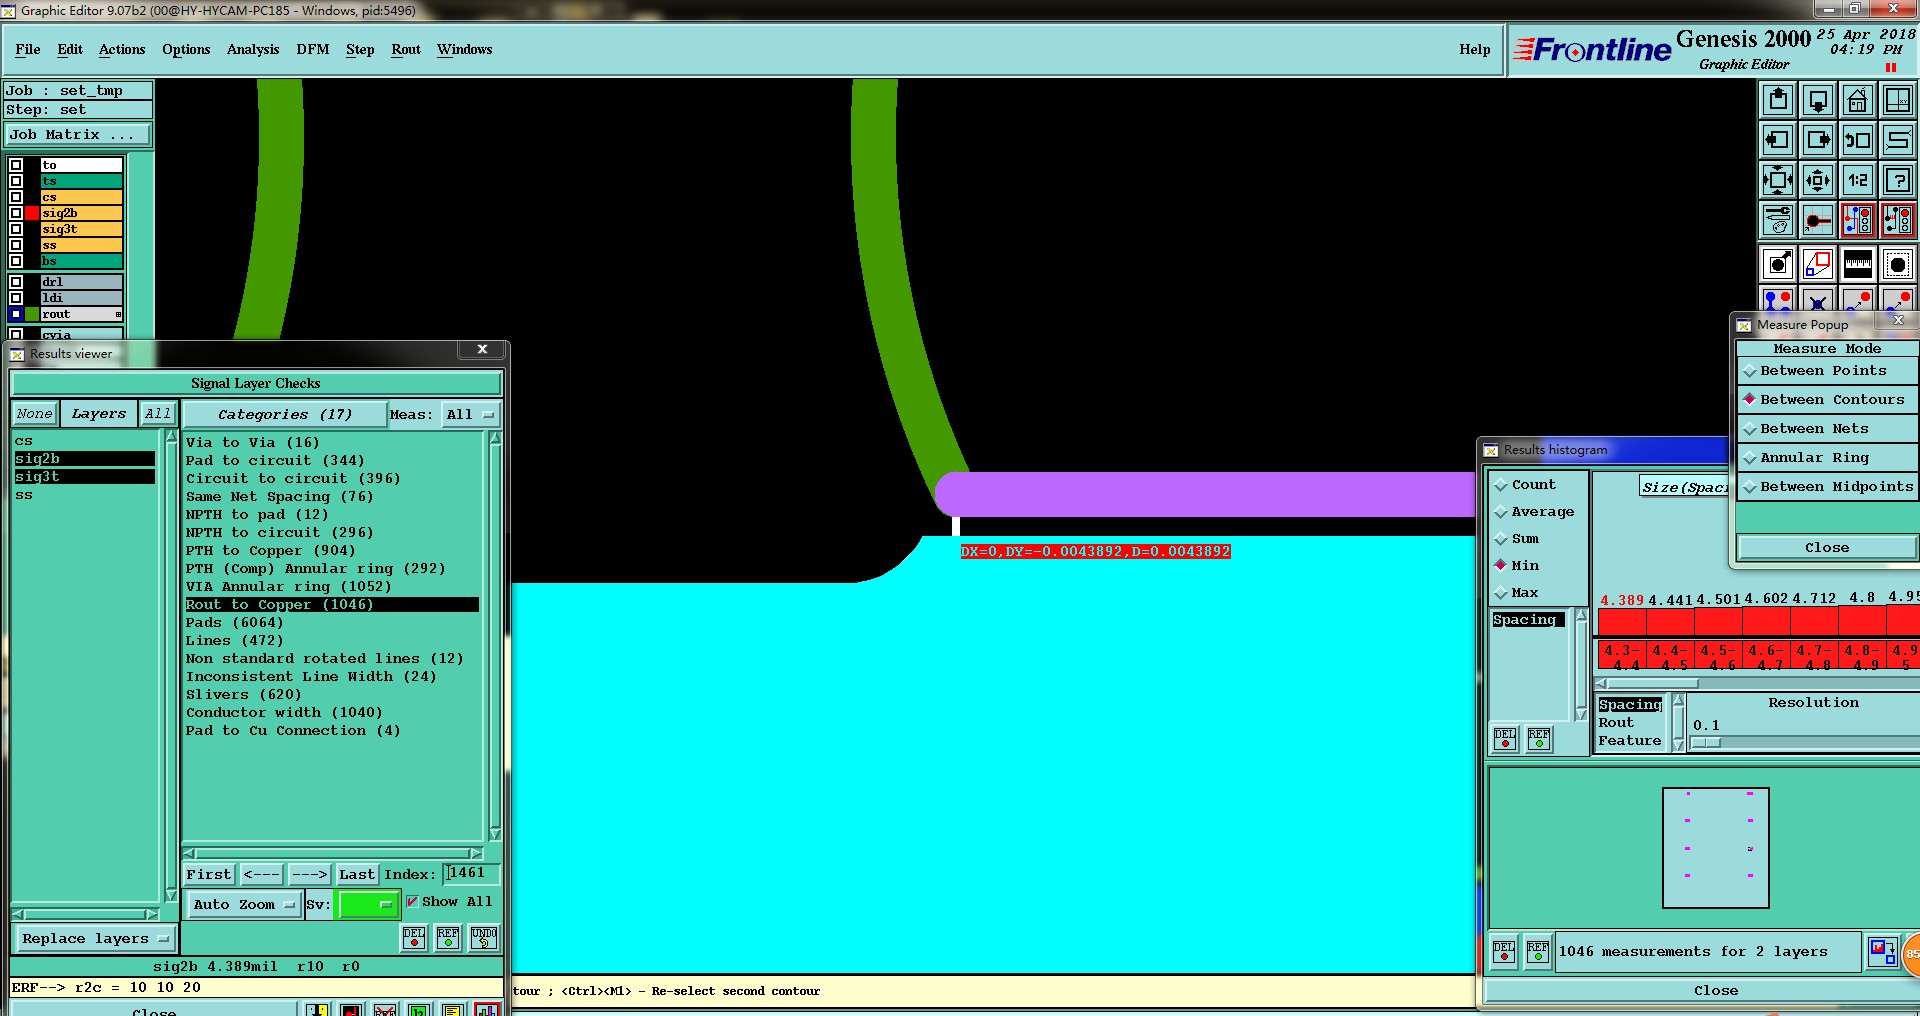Open the DFM menu

[313, 49]
